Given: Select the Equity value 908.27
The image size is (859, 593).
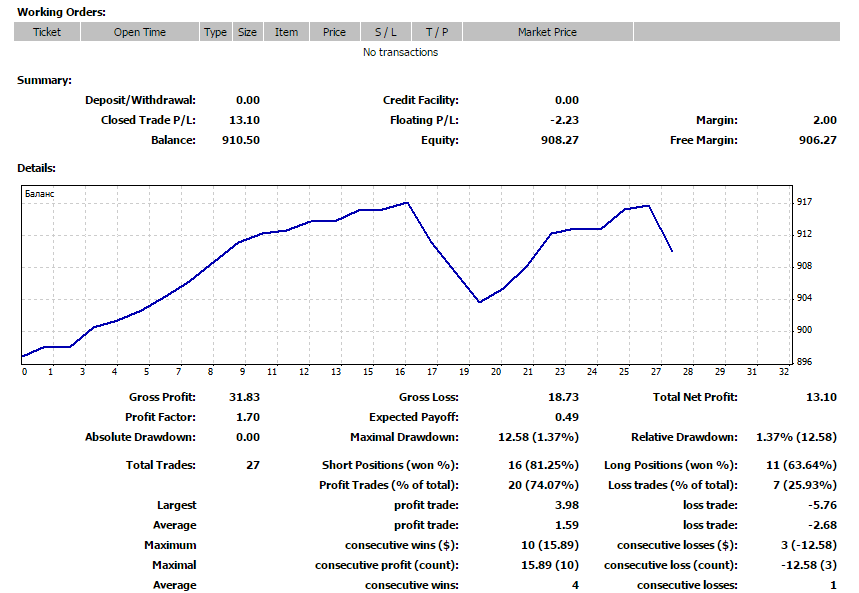Looking at the screenshot, I should click(559, 140).
